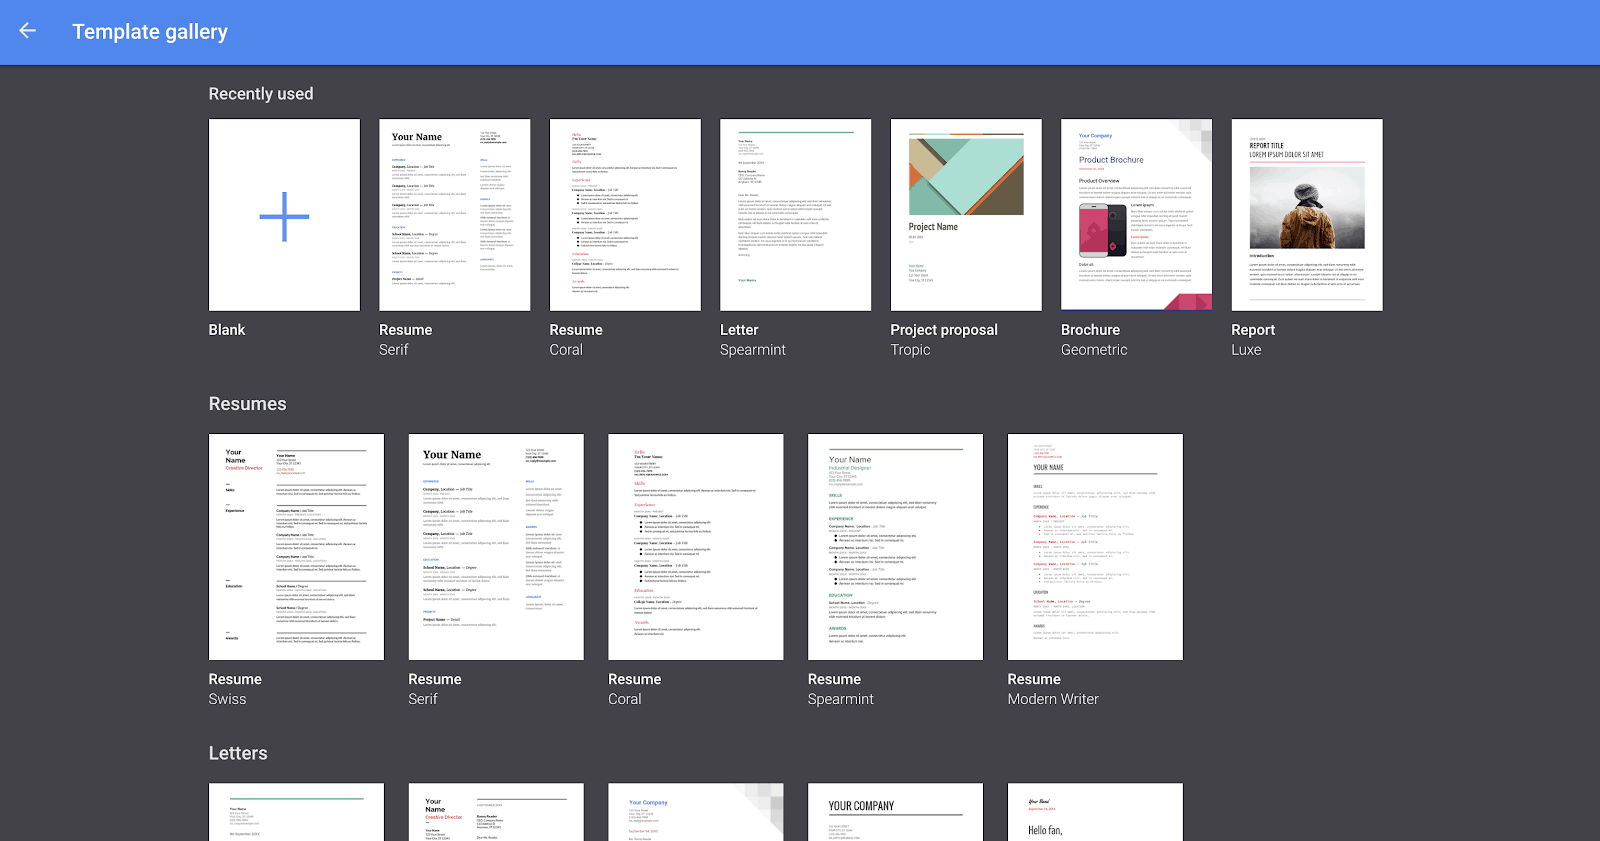
Task: Open the letter template with blue Your Company text
Action: click(696, 812)
